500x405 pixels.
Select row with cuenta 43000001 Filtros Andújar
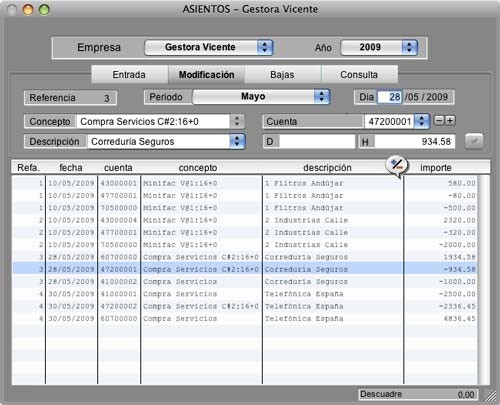[245, 183]
